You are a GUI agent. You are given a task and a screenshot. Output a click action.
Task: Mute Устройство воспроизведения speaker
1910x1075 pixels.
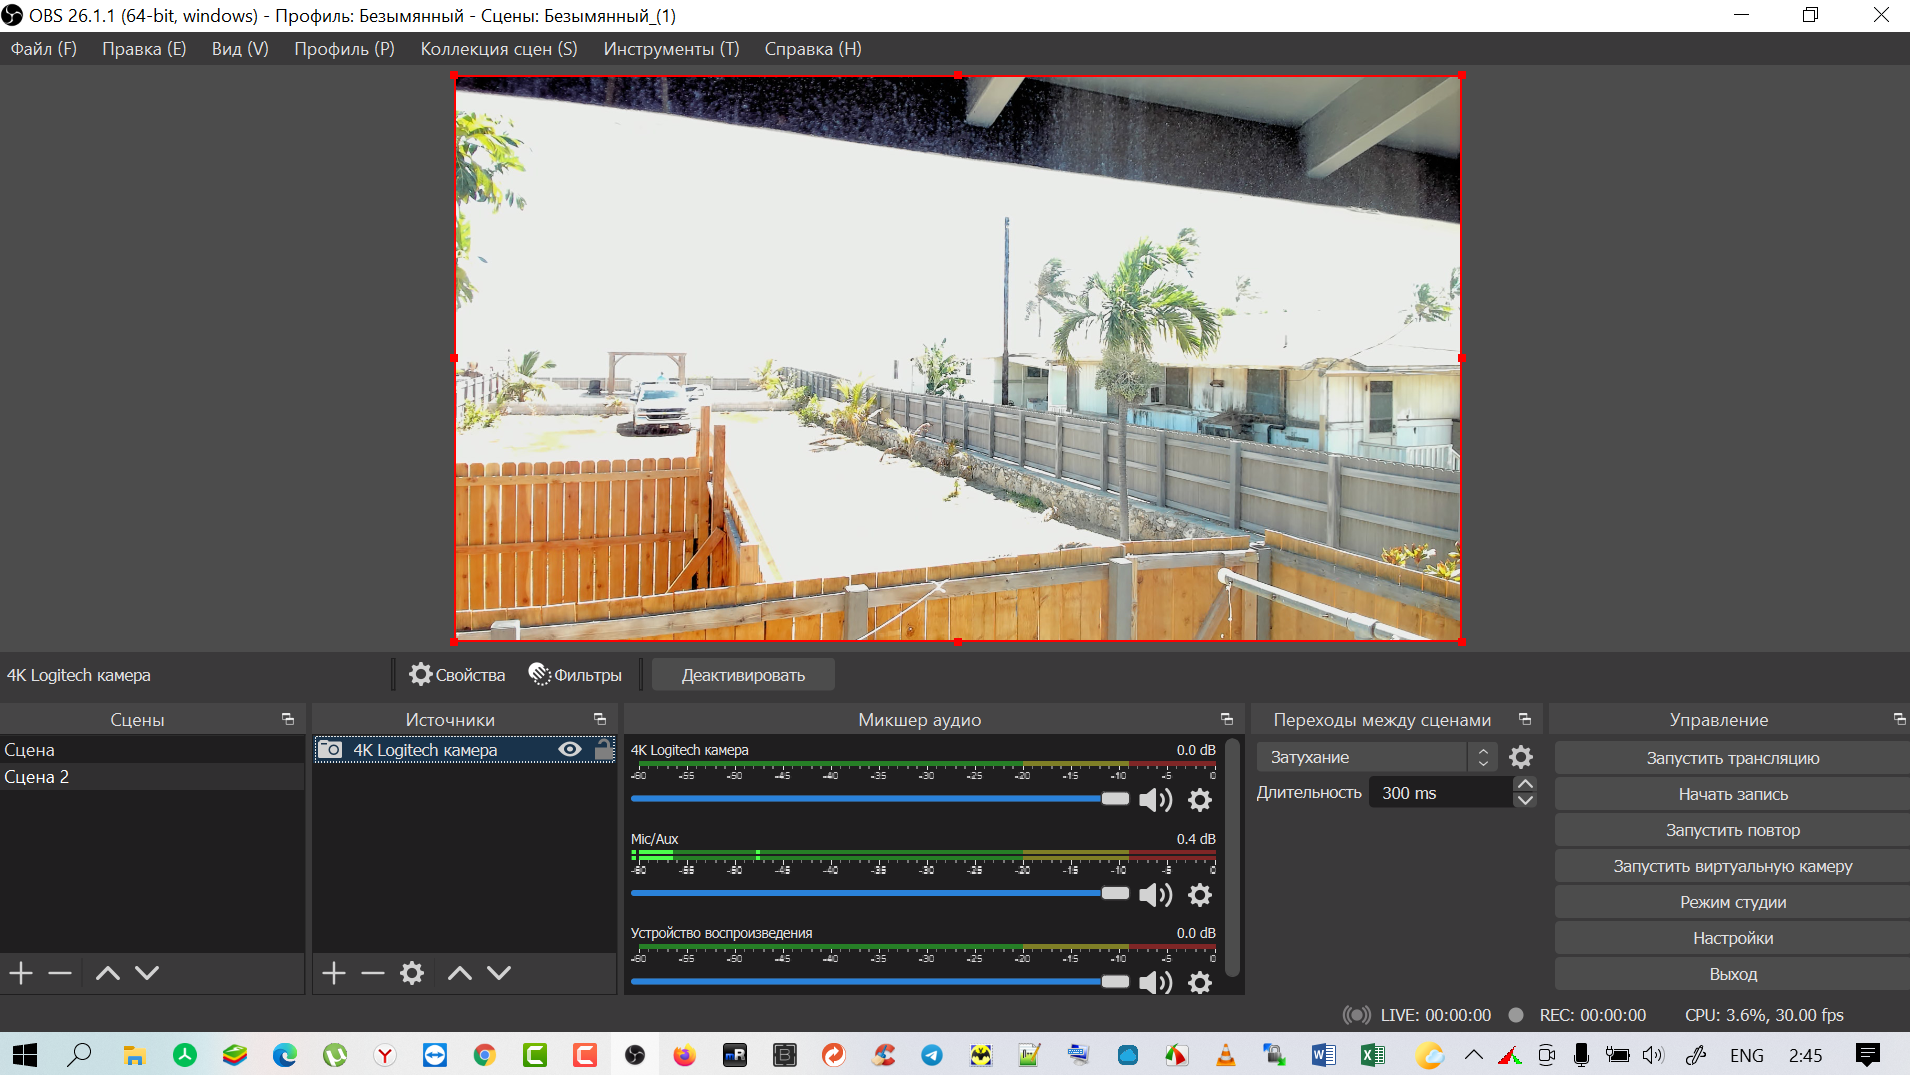click(1156, 983)
